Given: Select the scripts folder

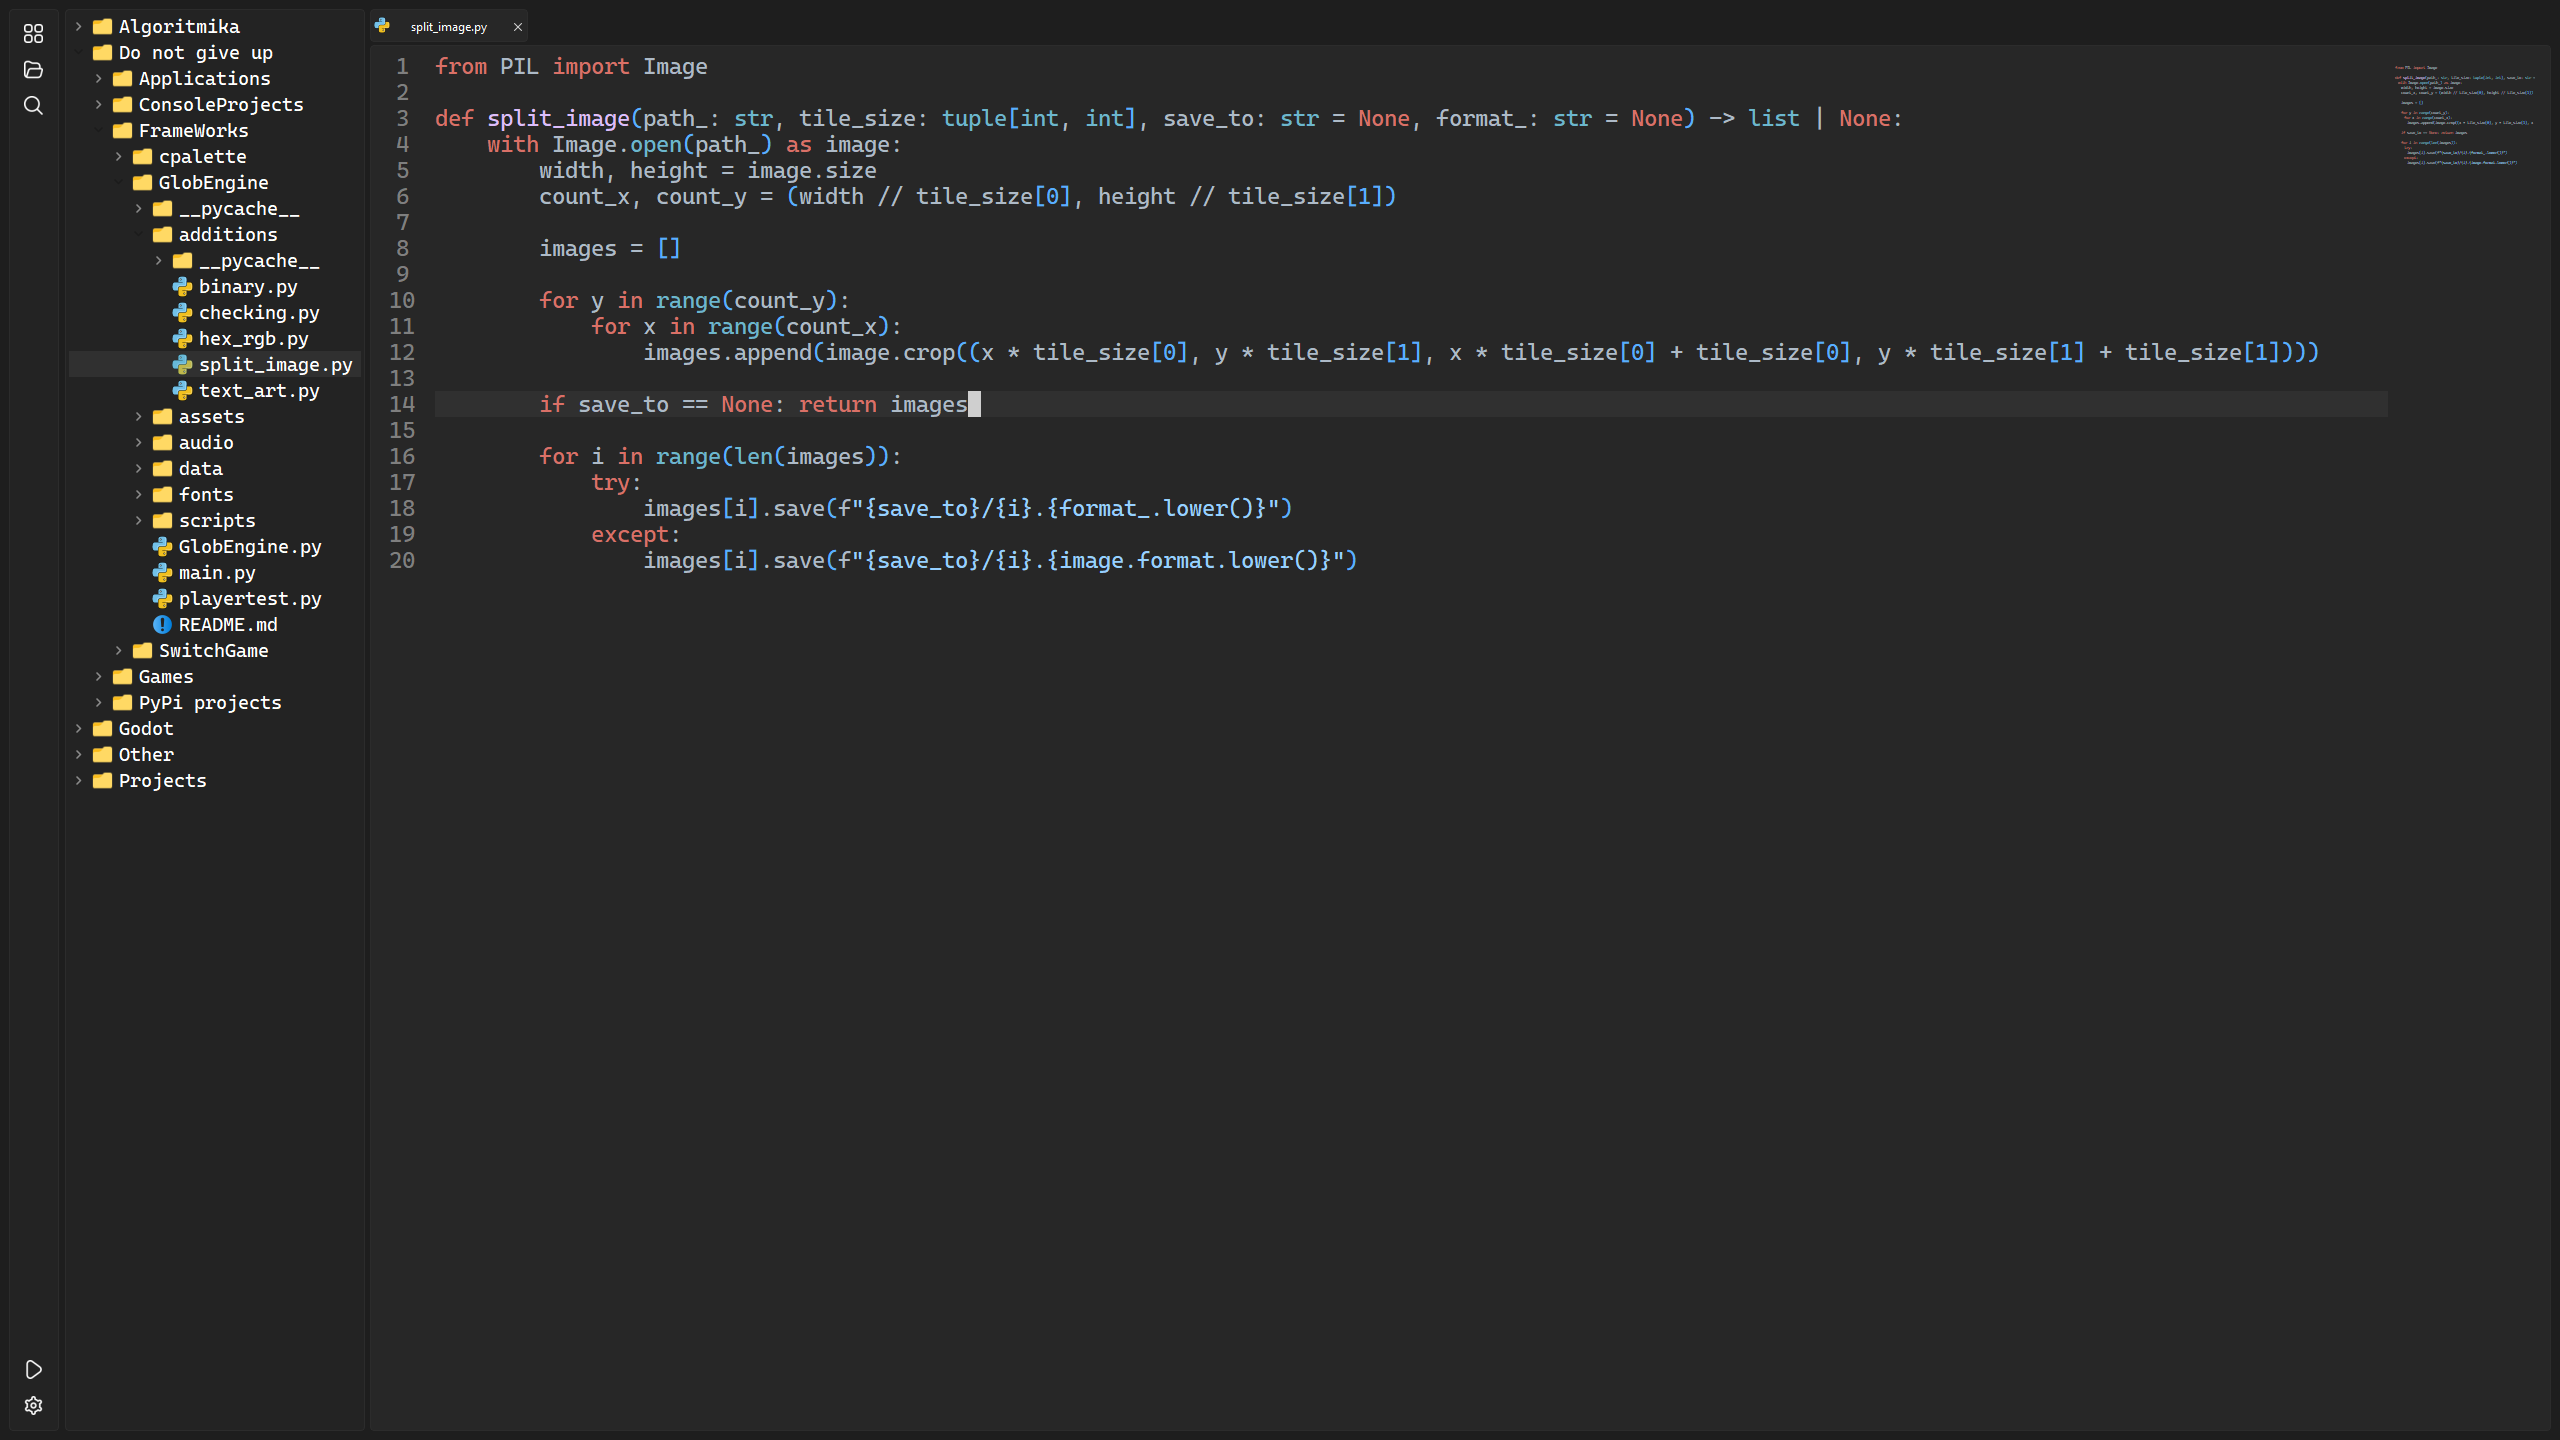Looking at the screenshot, I should 216,521.
